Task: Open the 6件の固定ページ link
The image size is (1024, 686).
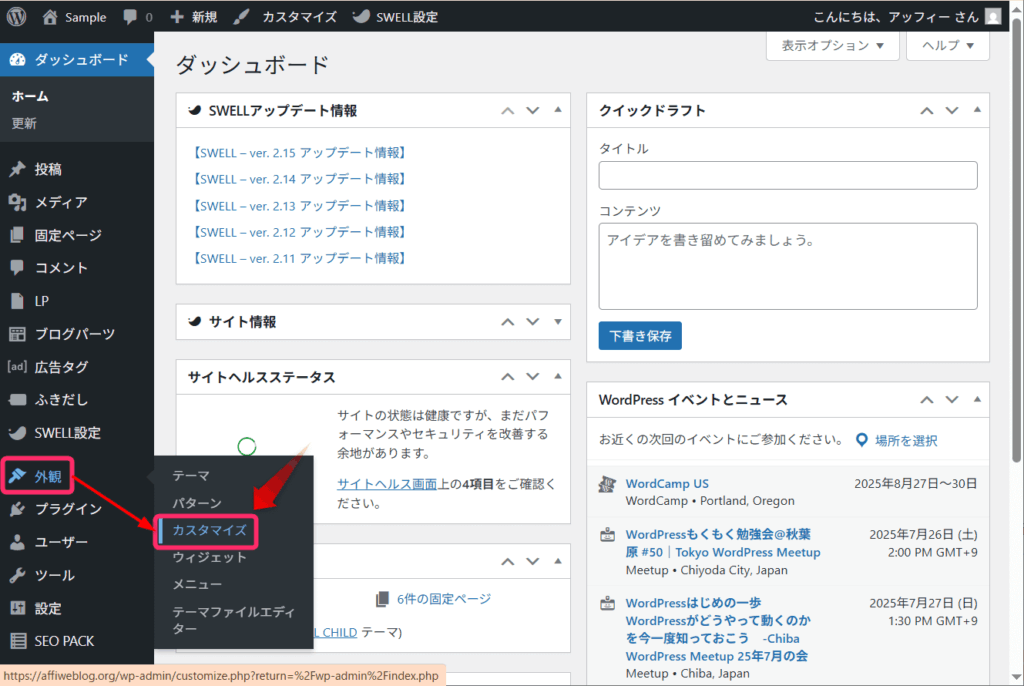Action: [444, 599]
